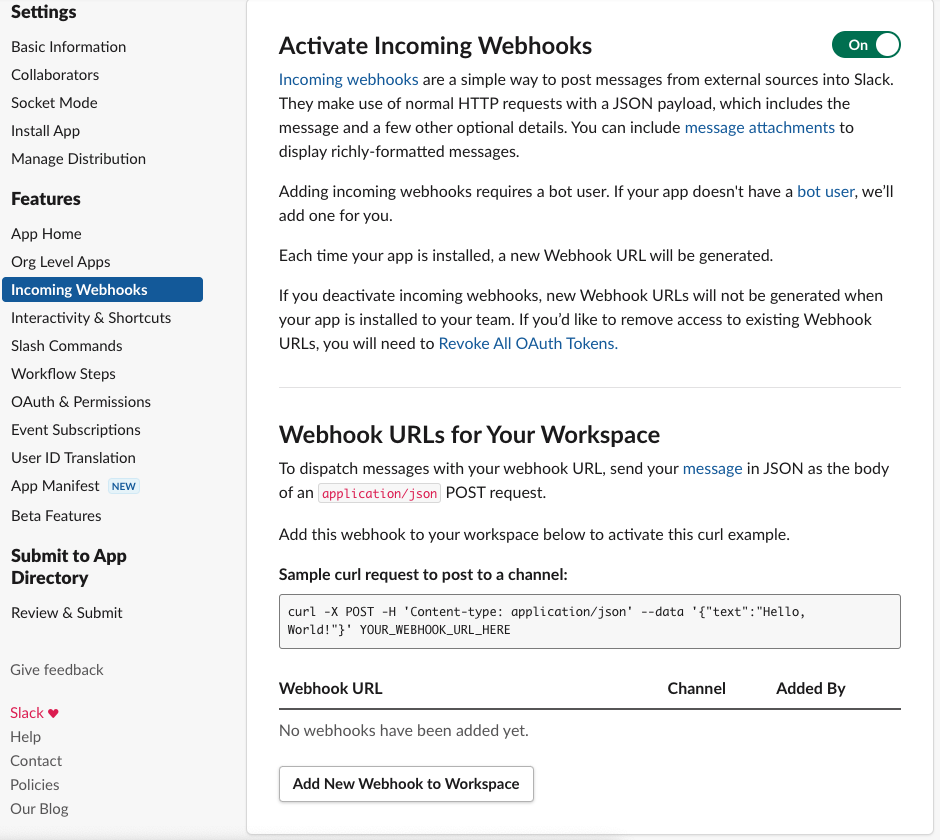Click the Channel column header

(x=697, y=688)
